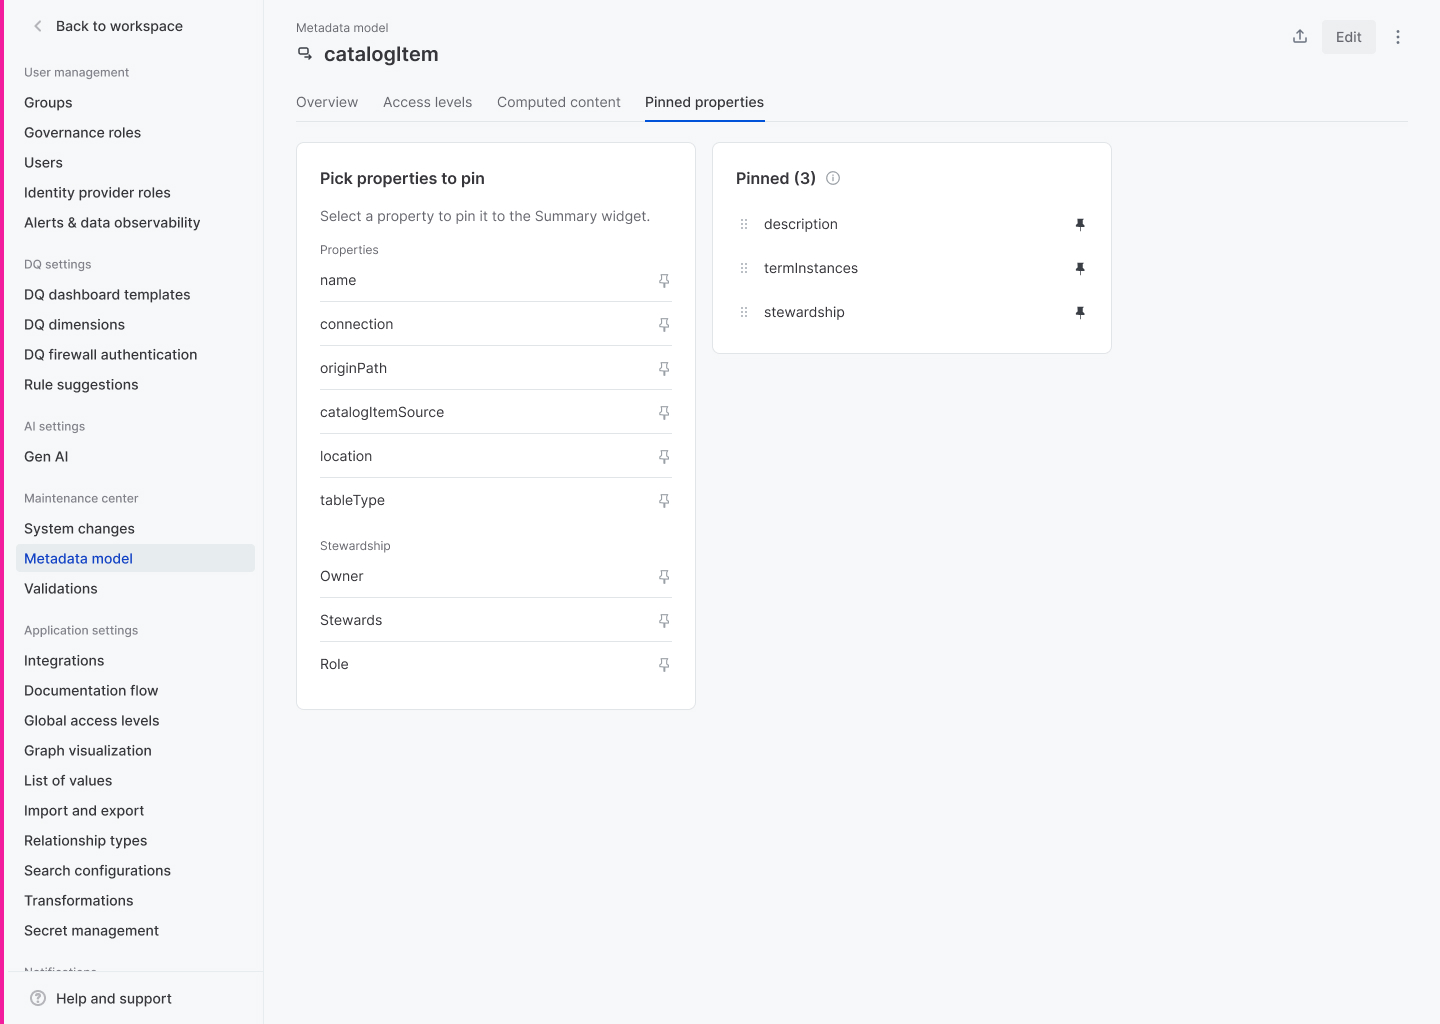
Task: Go Back to workspace
Action: tap(119, 26)
